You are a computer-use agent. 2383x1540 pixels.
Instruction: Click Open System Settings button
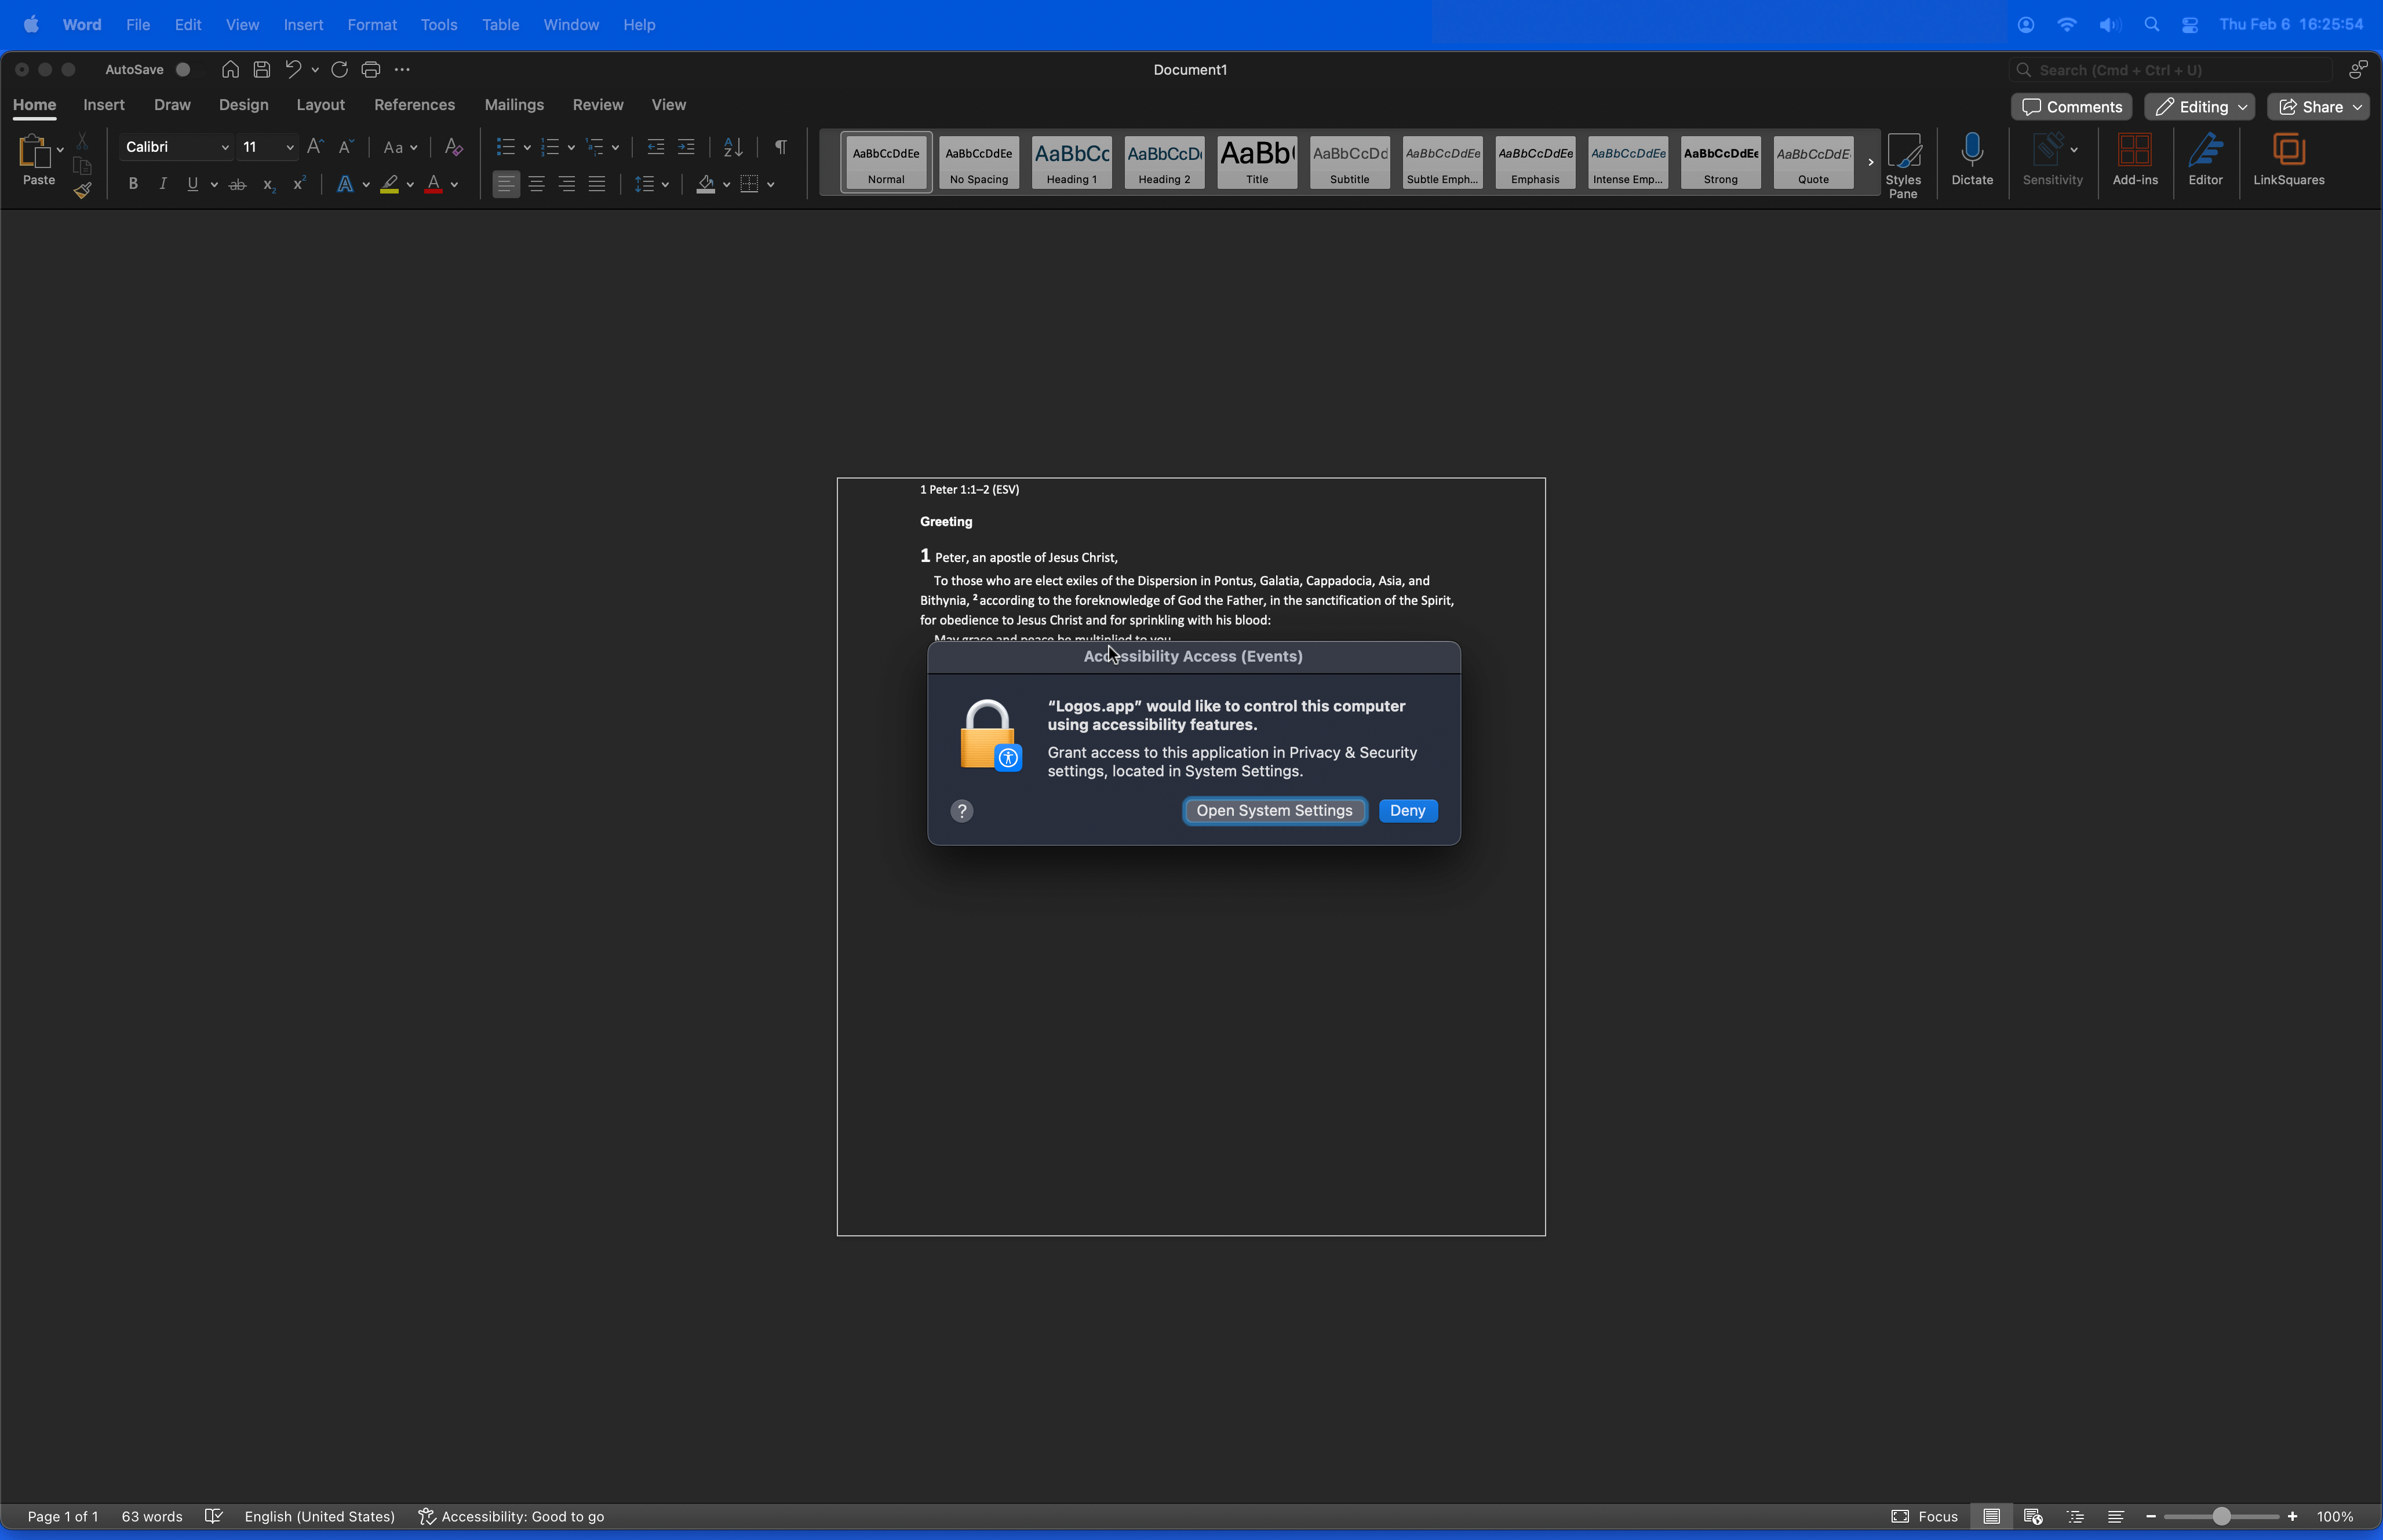[1274, 811]
